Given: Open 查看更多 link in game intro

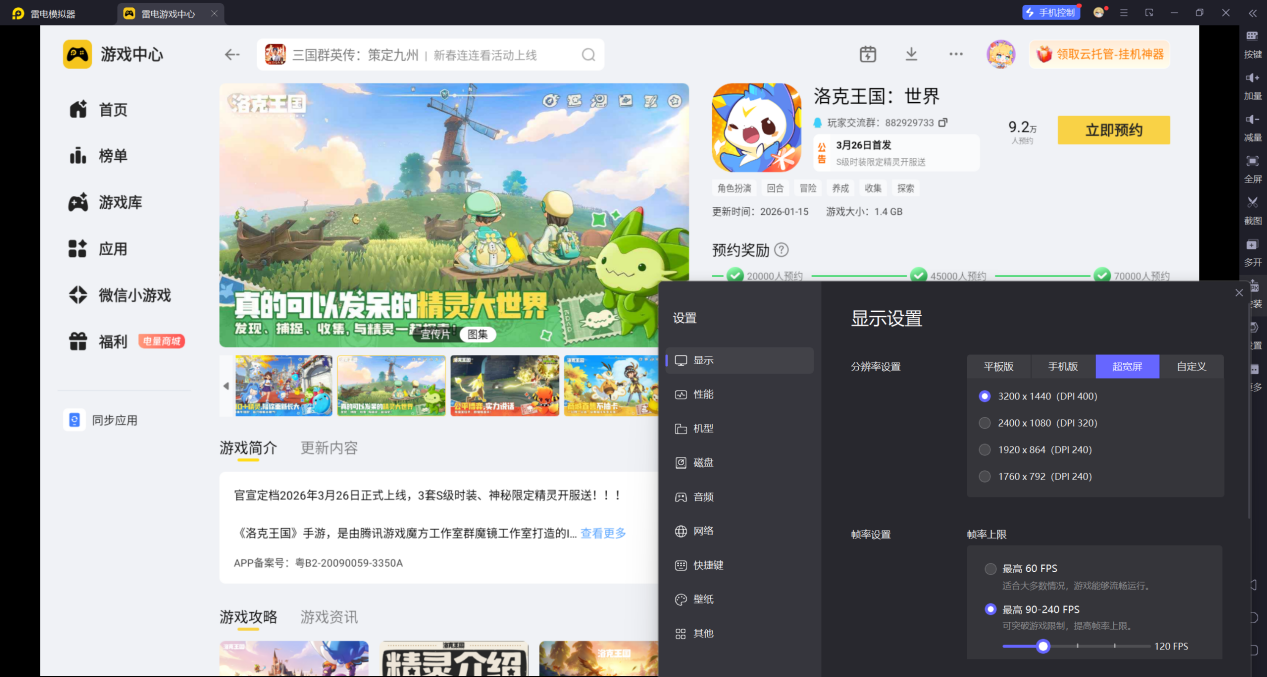Looking at the screenshot, I should (603, 533).
